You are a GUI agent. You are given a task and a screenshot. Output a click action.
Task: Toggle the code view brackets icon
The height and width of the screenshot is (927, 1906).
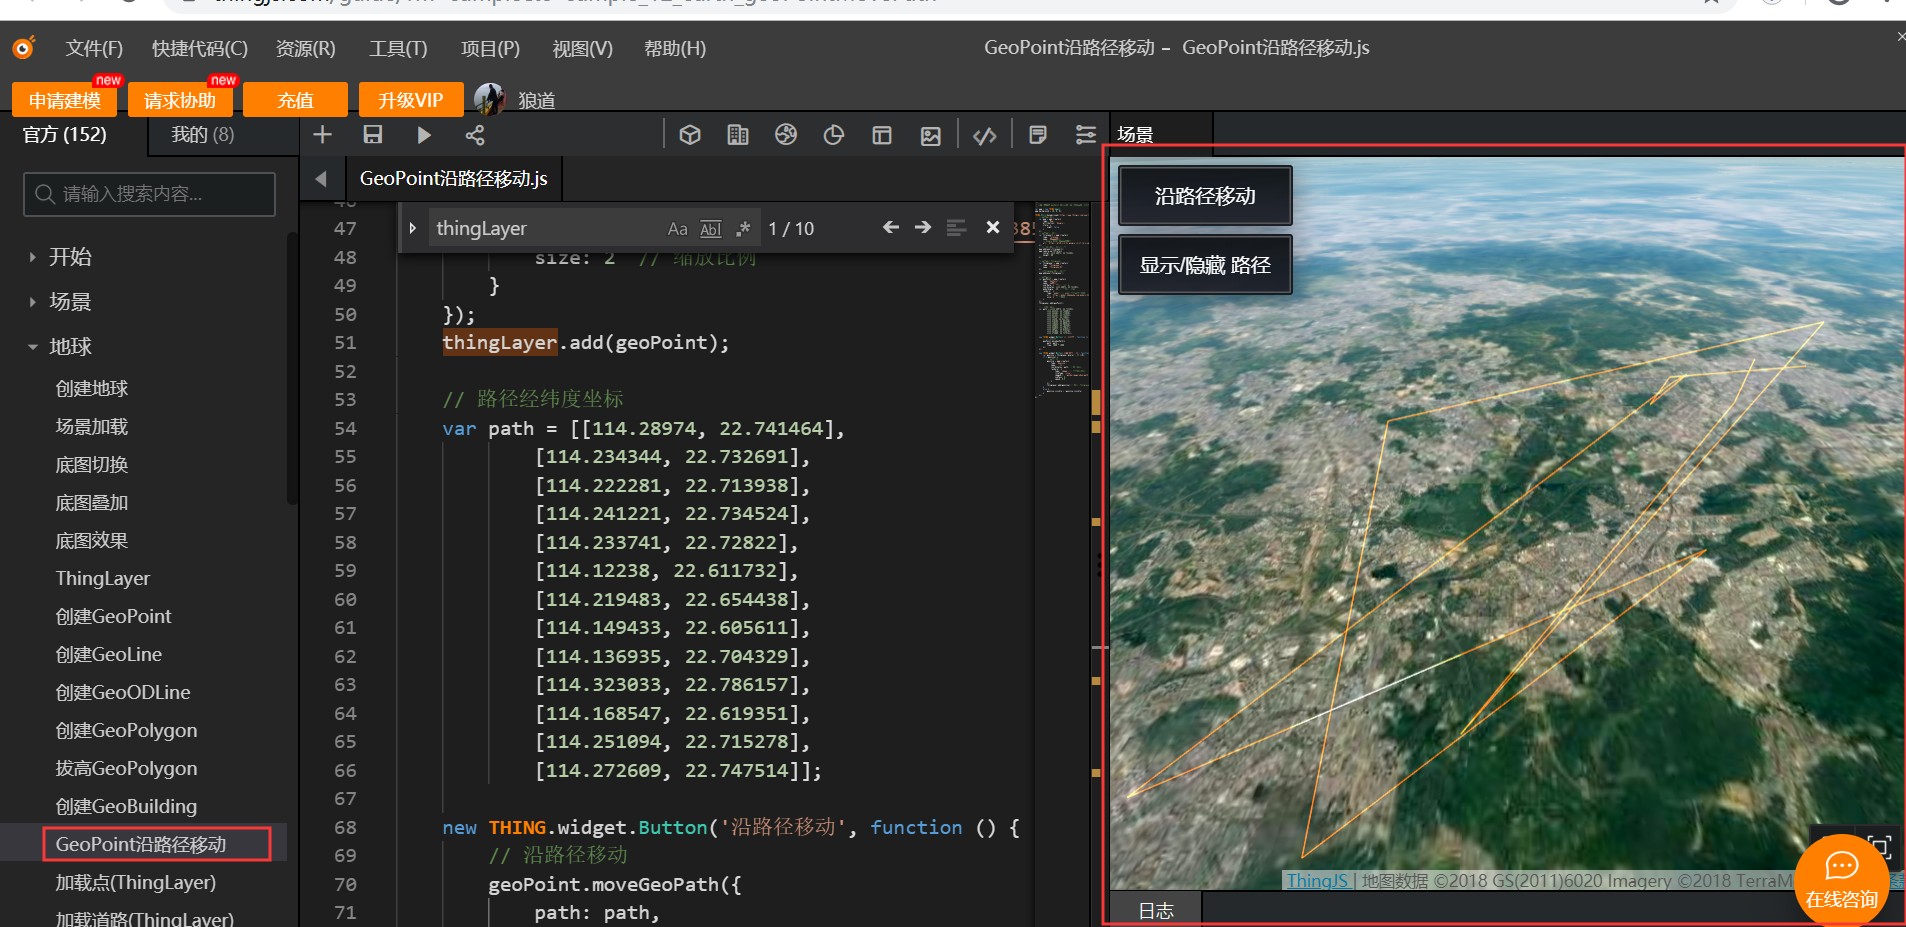[x=985, y=135]
